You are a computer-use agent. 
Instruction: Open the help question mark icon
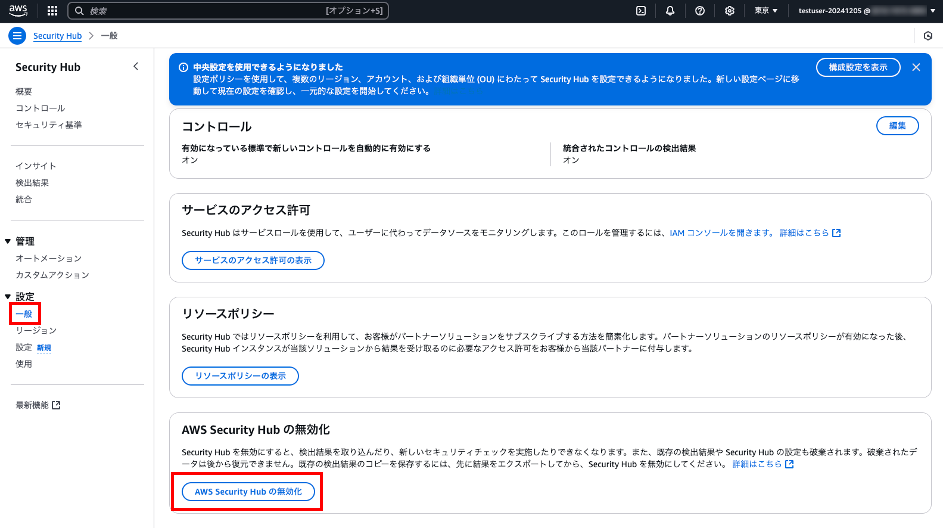[699, 11]
